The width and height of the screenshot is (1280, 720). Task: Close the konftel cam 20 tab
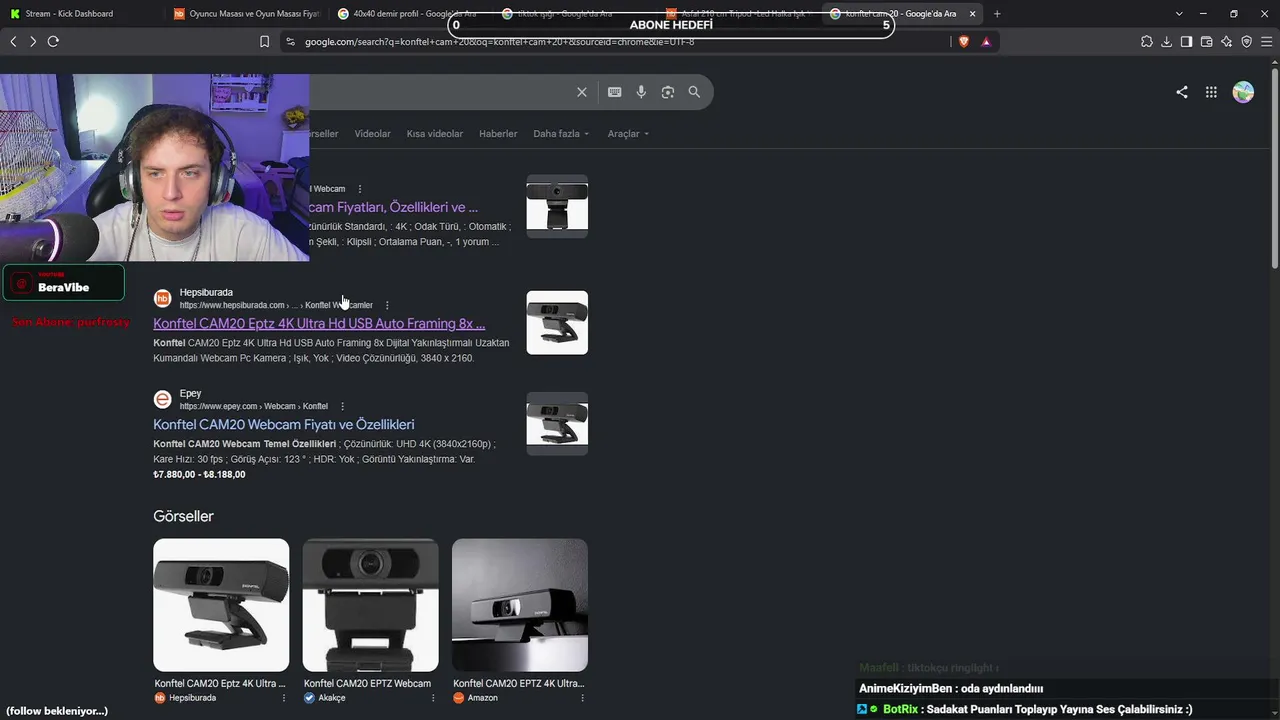[x=972, y=14]
